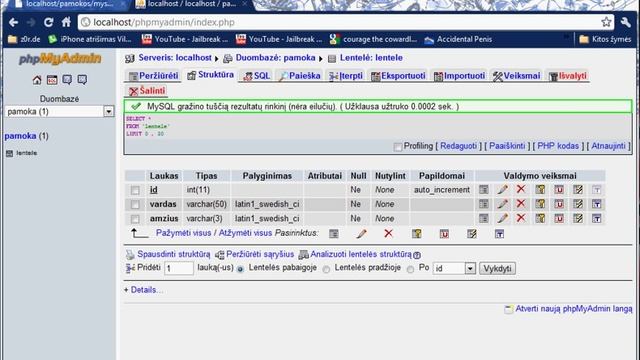Drop the vardas field with red X
This screenshot has height=360, width=640.
pyautogui.click(x=521, y=204)
